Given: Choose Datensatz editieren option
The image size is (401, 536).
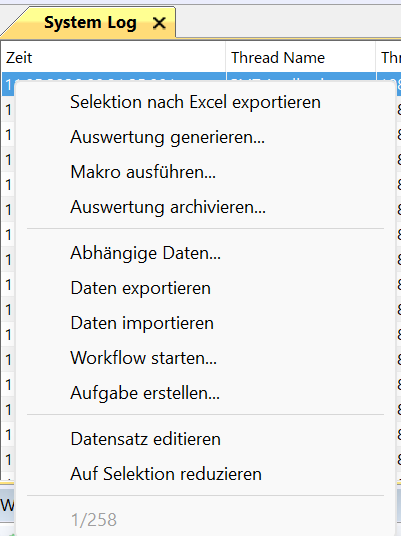Looking at the screenshot, I should tap(205, 439).
